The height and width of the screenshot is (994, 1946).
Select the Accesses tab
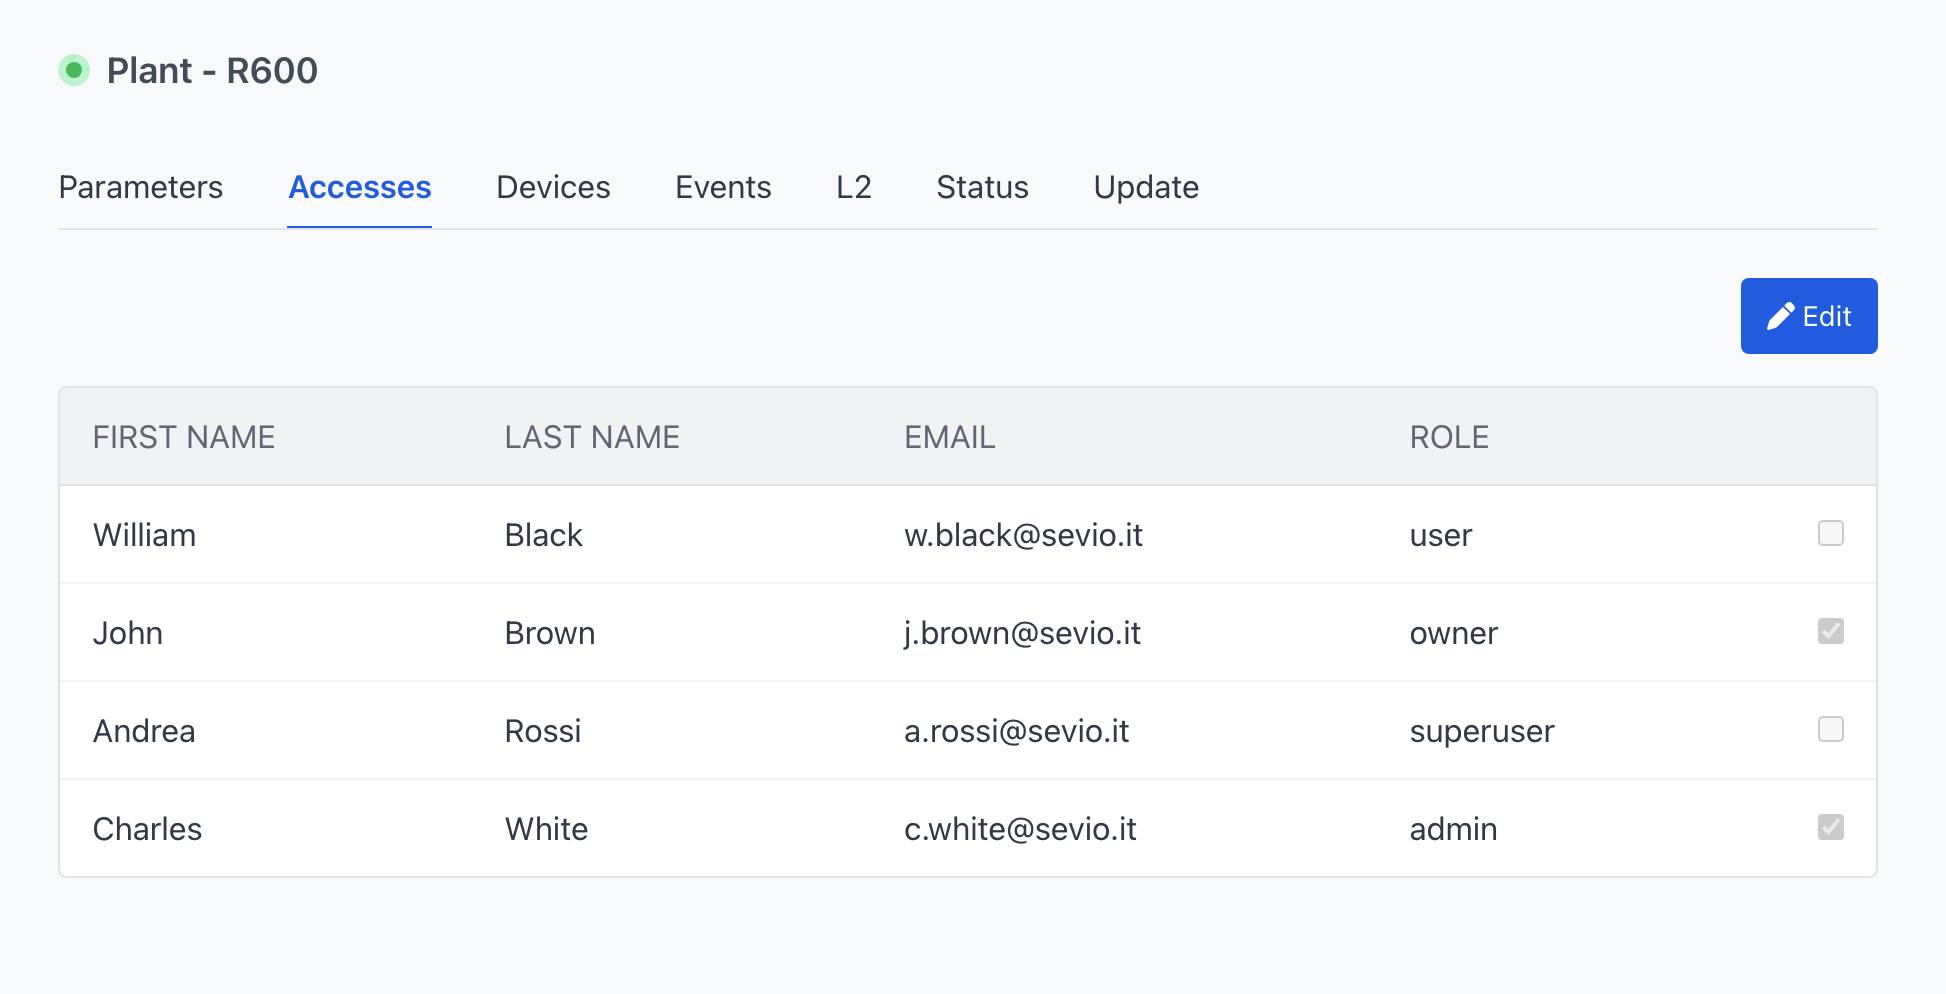360,187
